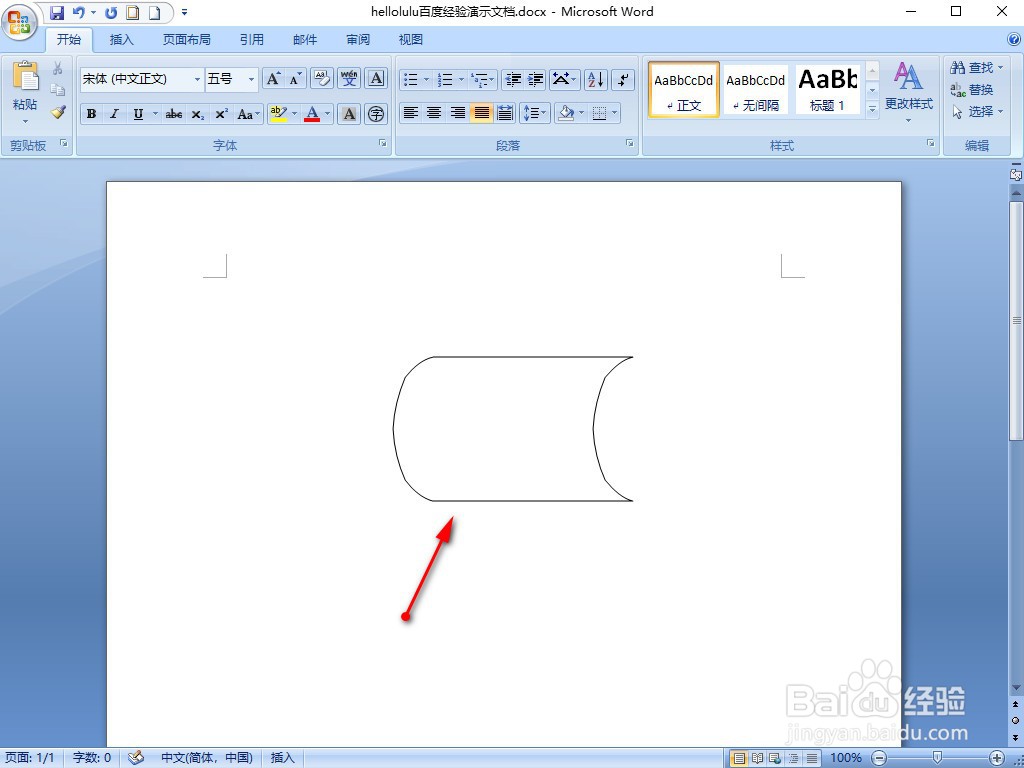
Task: Switch to 邮件 tab
Action: coord(305,40)
